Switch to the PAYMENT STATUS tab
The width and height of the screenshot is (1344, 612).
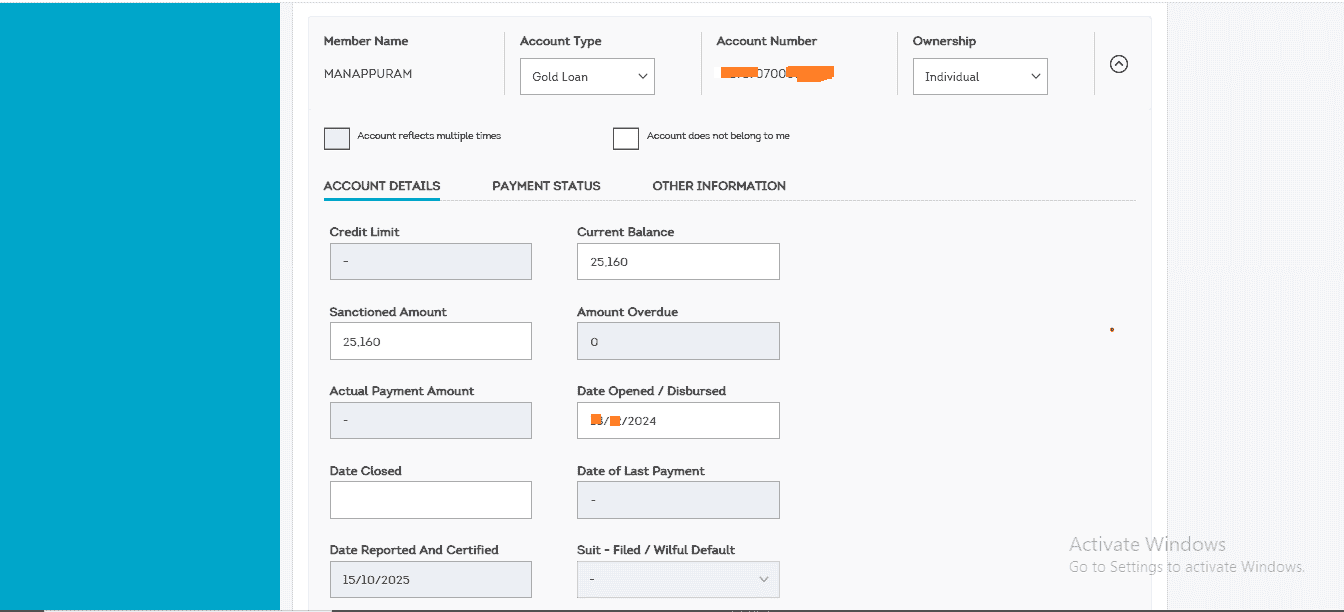tap(546, 186)
